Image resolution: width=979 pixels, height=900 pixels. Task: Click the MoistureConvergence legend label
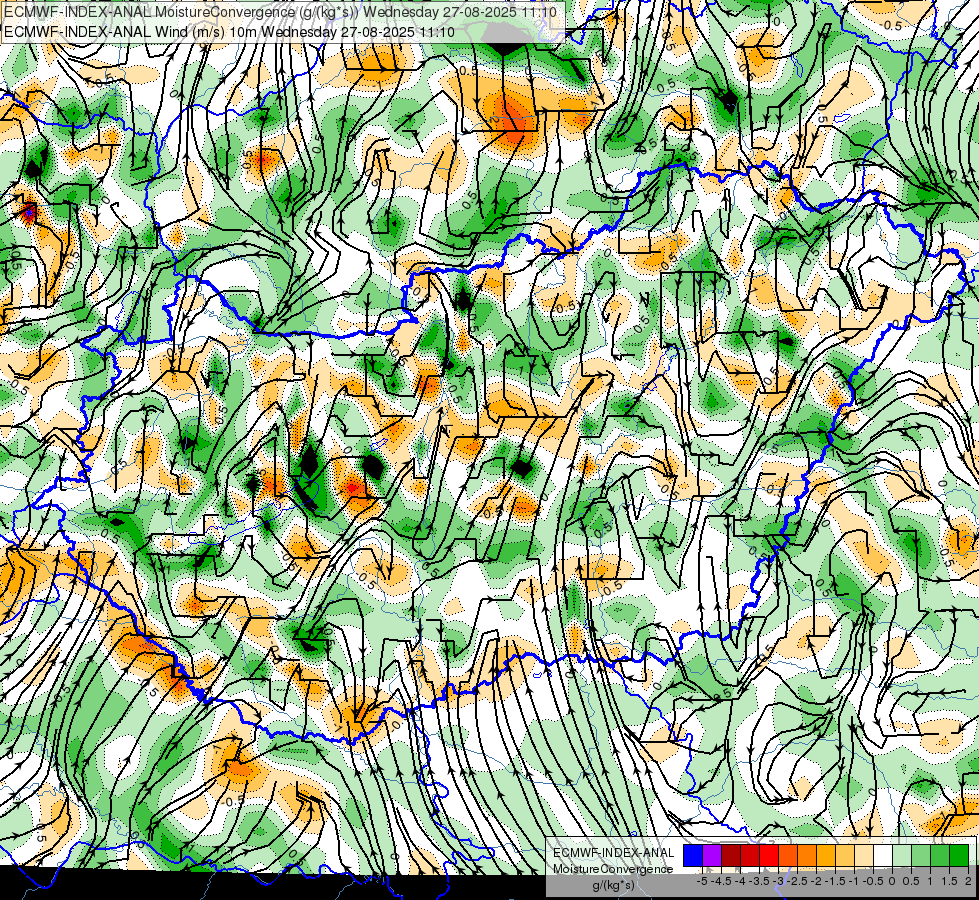point(613,869)
